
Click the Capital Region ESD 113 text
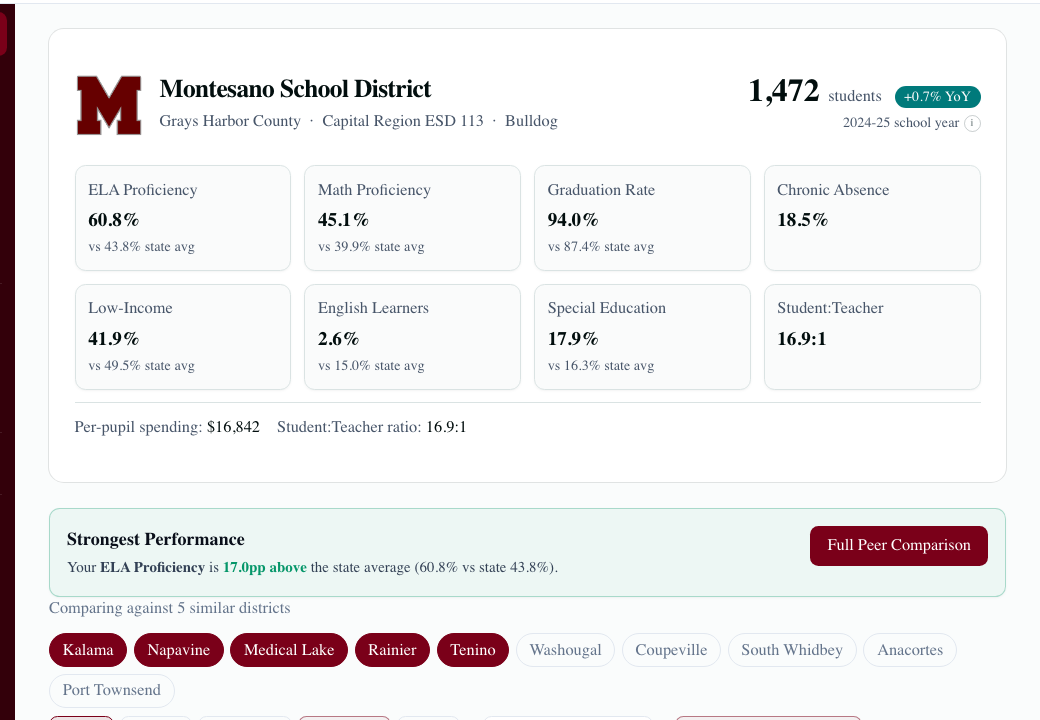tap(403, 121)
